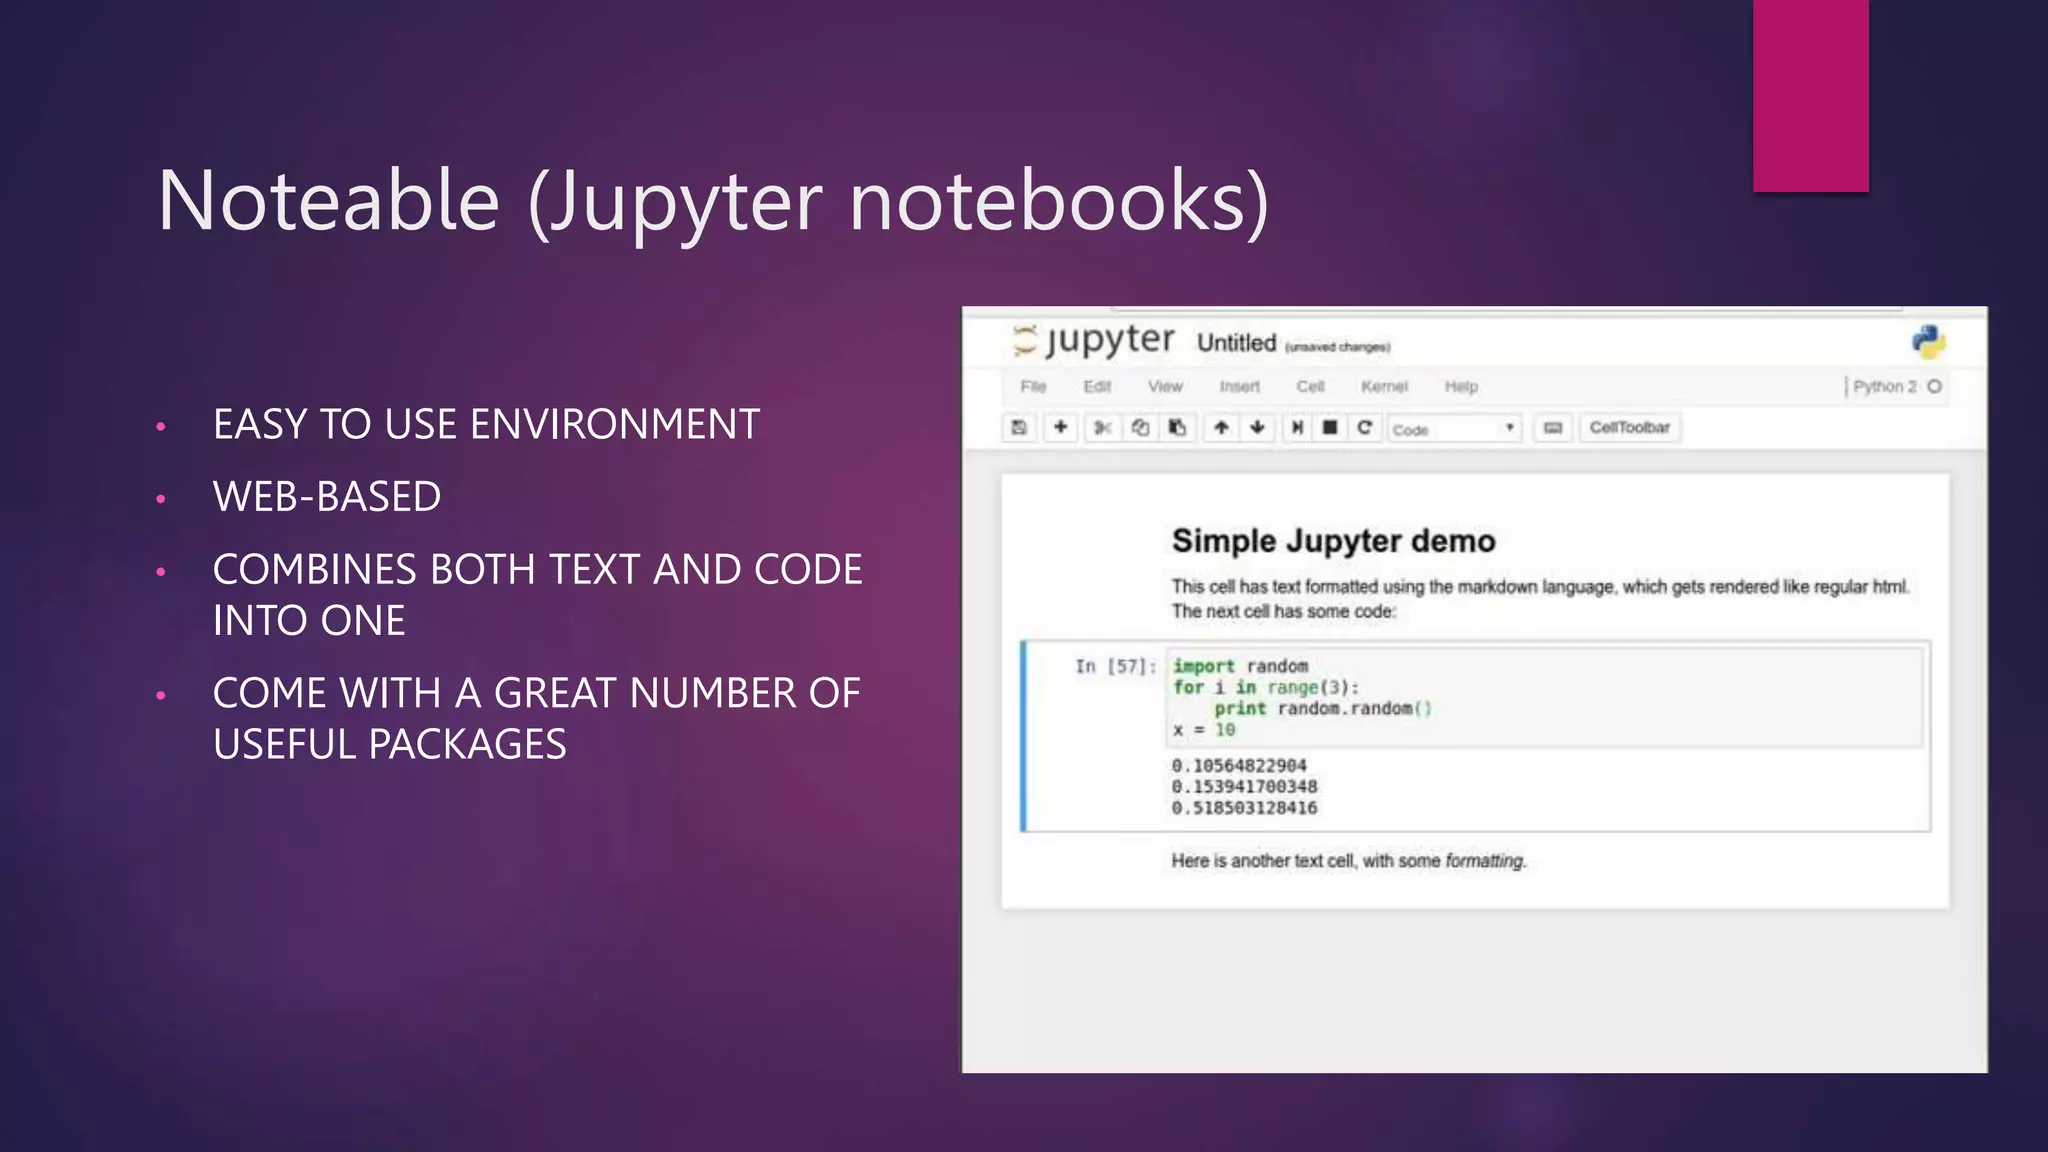
Task: Click the output value 0.10564822904
Action: 1239,765
